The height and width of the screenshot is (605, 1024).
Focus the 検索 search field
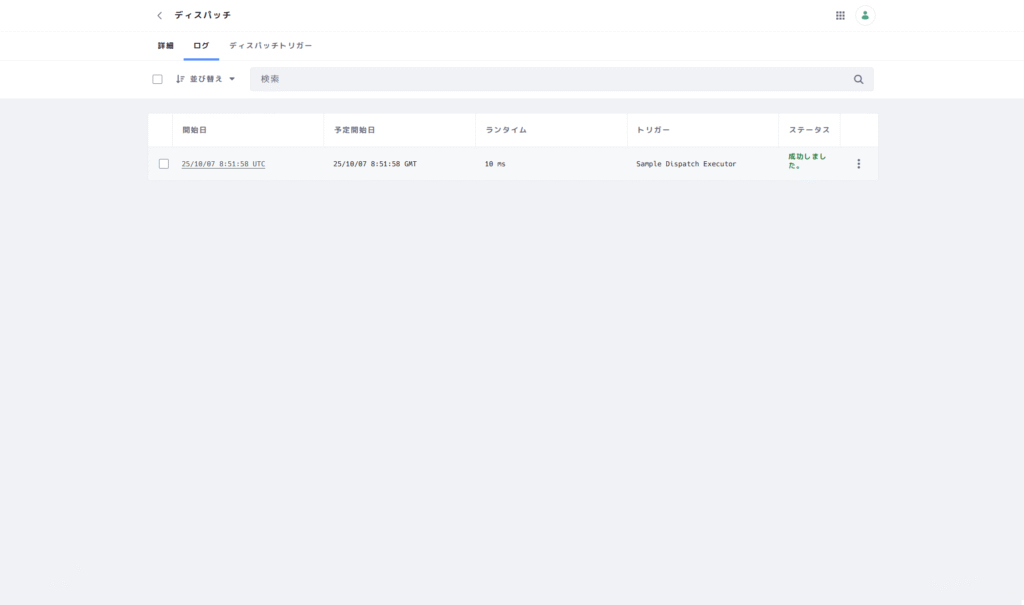(x=550, y=79)
